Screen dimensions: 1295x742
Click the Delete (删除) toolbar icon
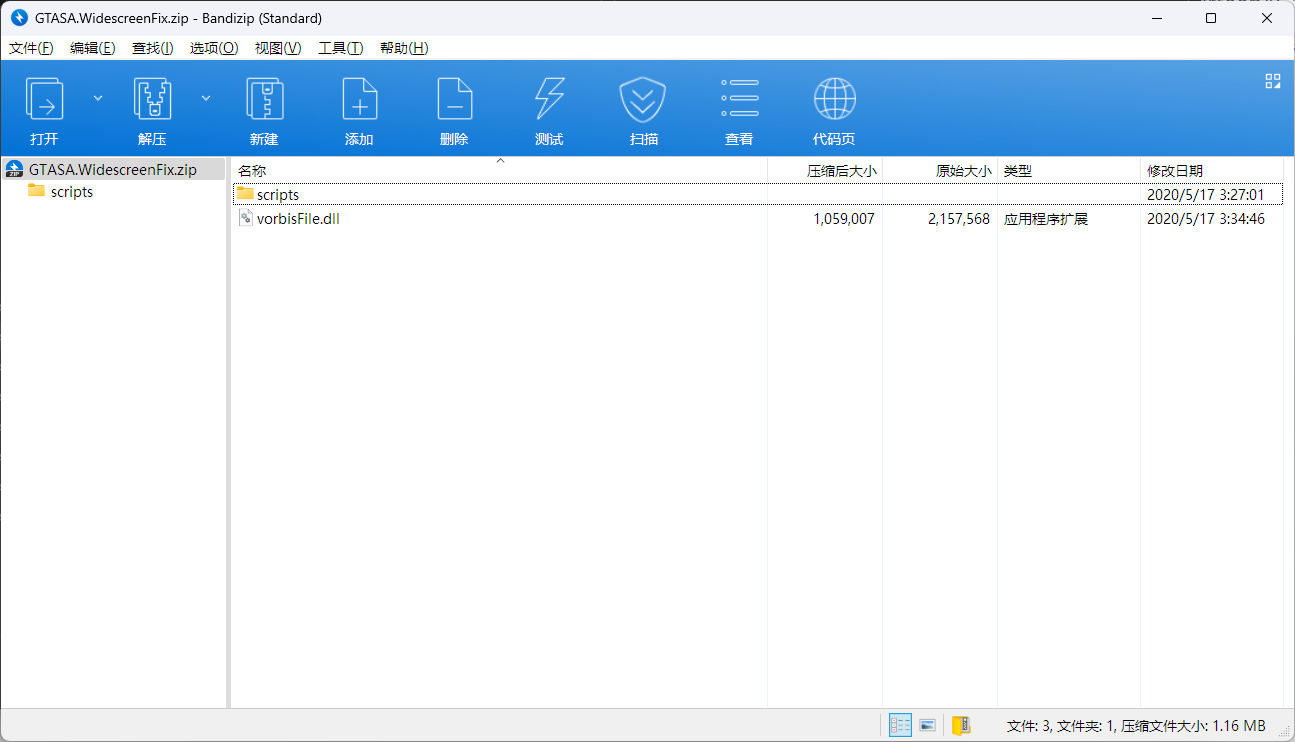pyautogui.click(x=454, y=100)
